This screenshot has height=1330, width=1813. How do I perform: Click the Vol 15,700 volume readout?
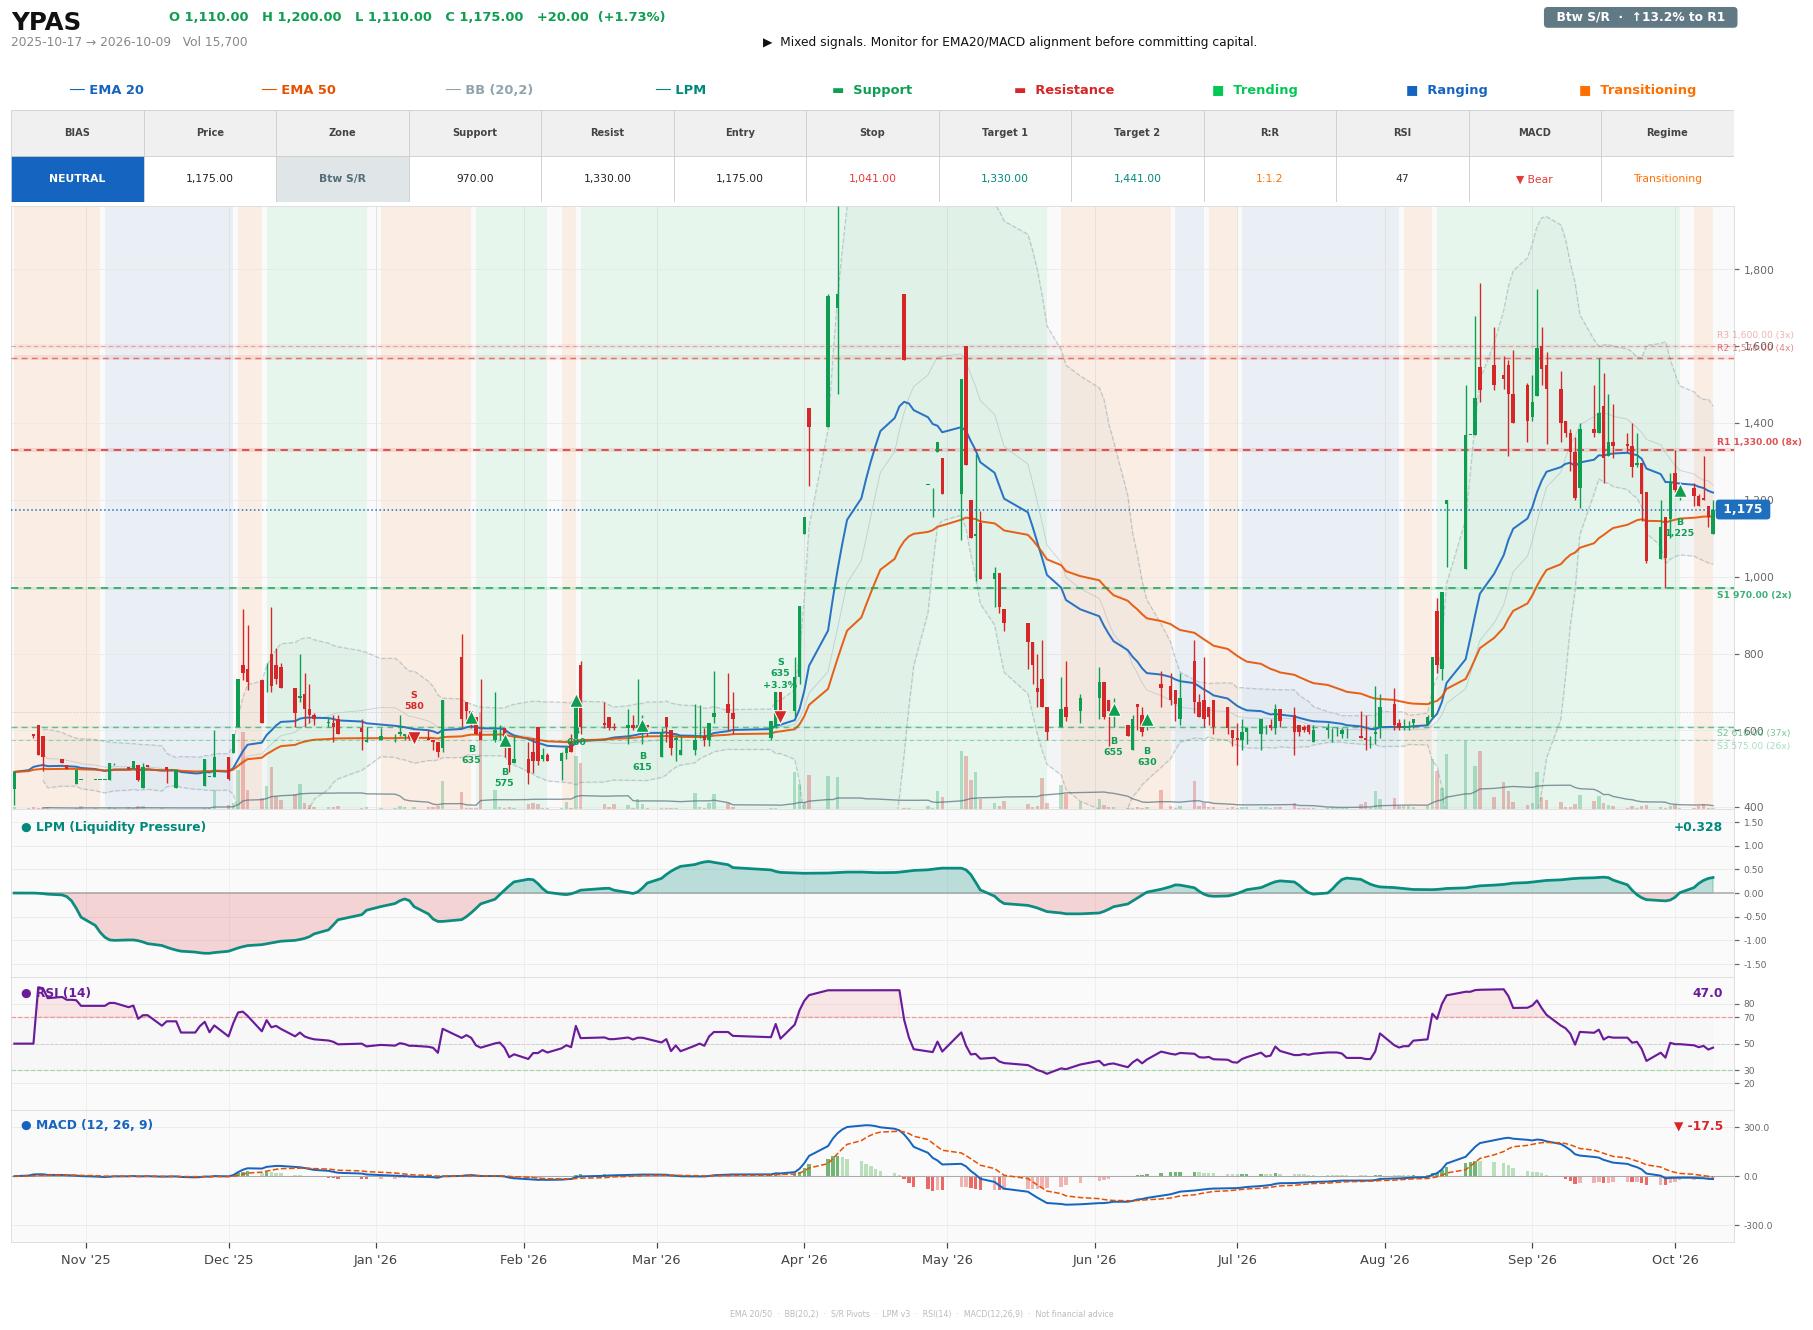coord(215,42)
